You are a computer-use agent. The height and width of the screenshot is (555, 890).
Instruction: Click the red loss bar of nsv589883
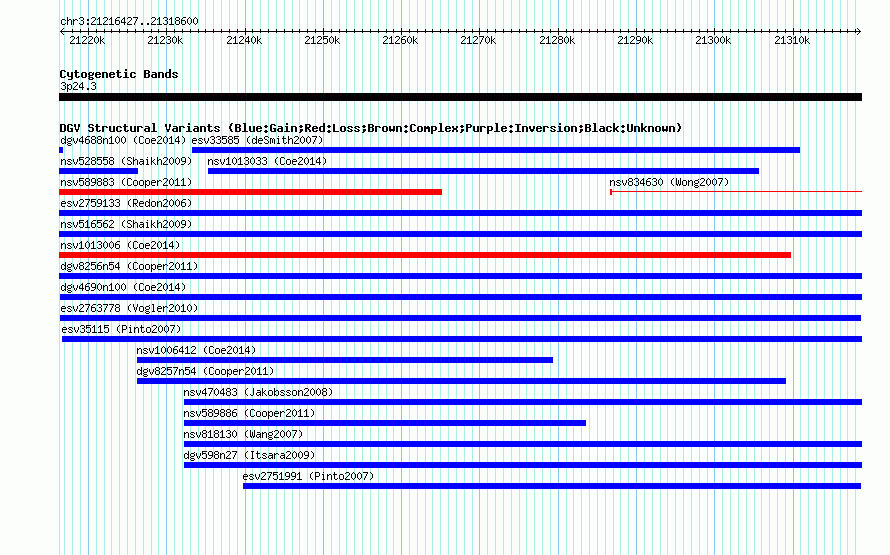(x=250, y=192)
